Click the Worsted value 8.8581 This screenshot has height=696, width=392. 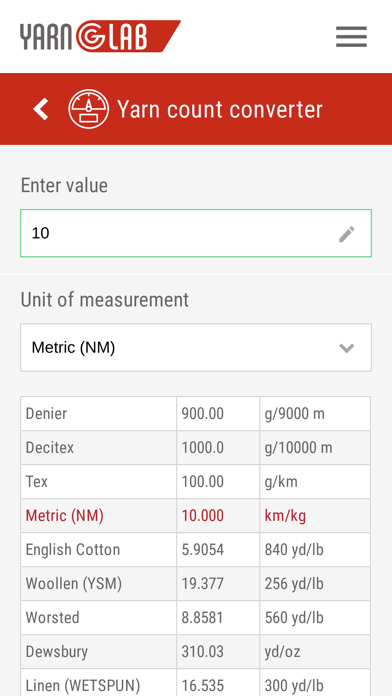202,618
